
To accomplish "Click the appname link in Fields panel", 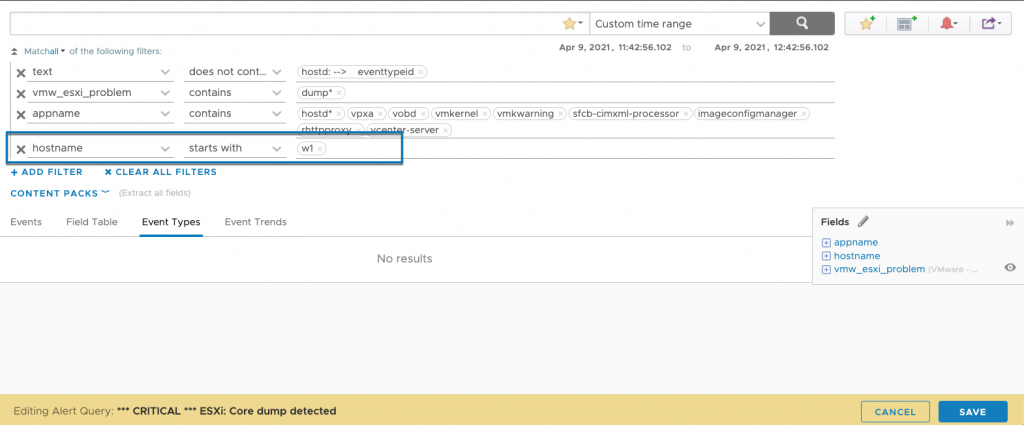I will [856, 242].
